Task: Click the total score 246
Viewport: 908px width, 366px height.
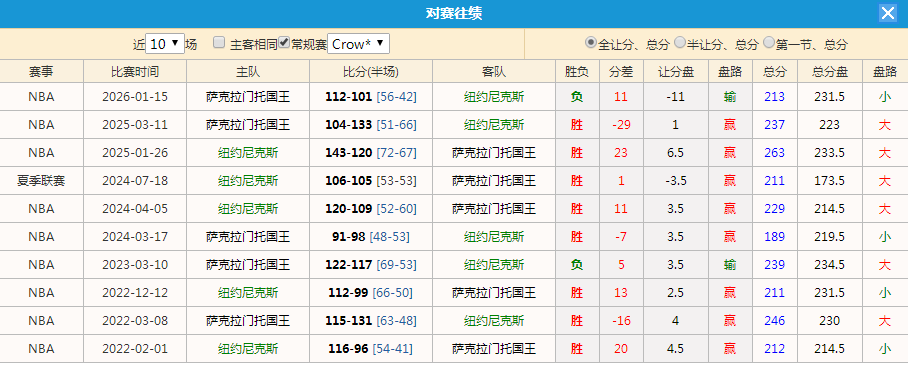Action: 774,321
